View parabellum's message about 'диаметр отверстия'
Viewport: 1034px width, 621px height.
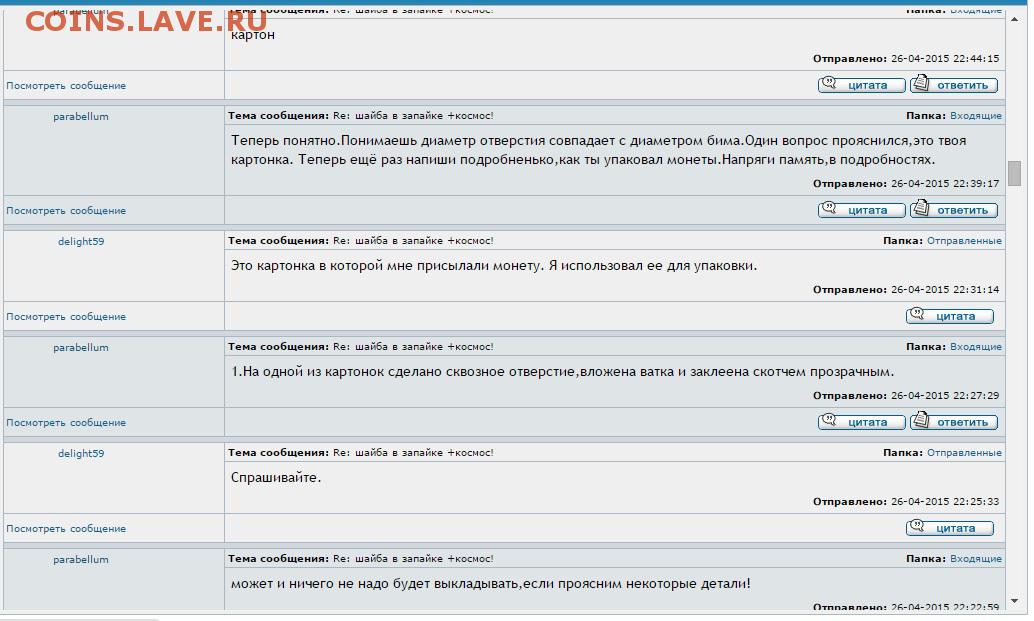click(x=66, y=211)
